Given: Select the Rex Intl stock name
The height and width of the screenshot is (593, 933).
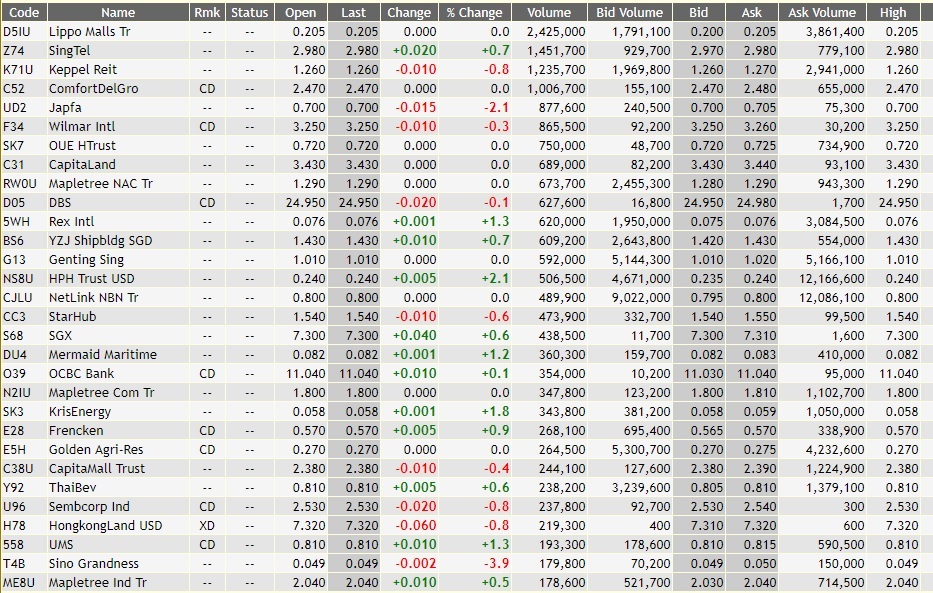Looking at the screenshot, I should pos(71,222).
